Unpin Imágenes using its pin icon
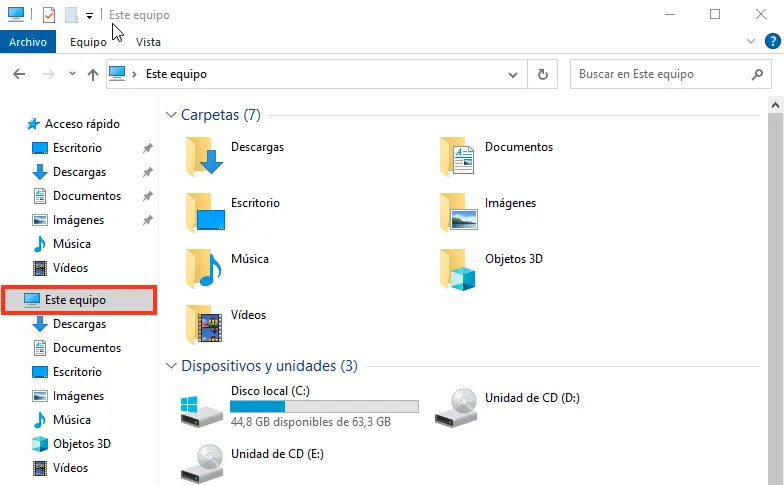The height and width of the screenshot is (485, 784). (x=148, y=220)
